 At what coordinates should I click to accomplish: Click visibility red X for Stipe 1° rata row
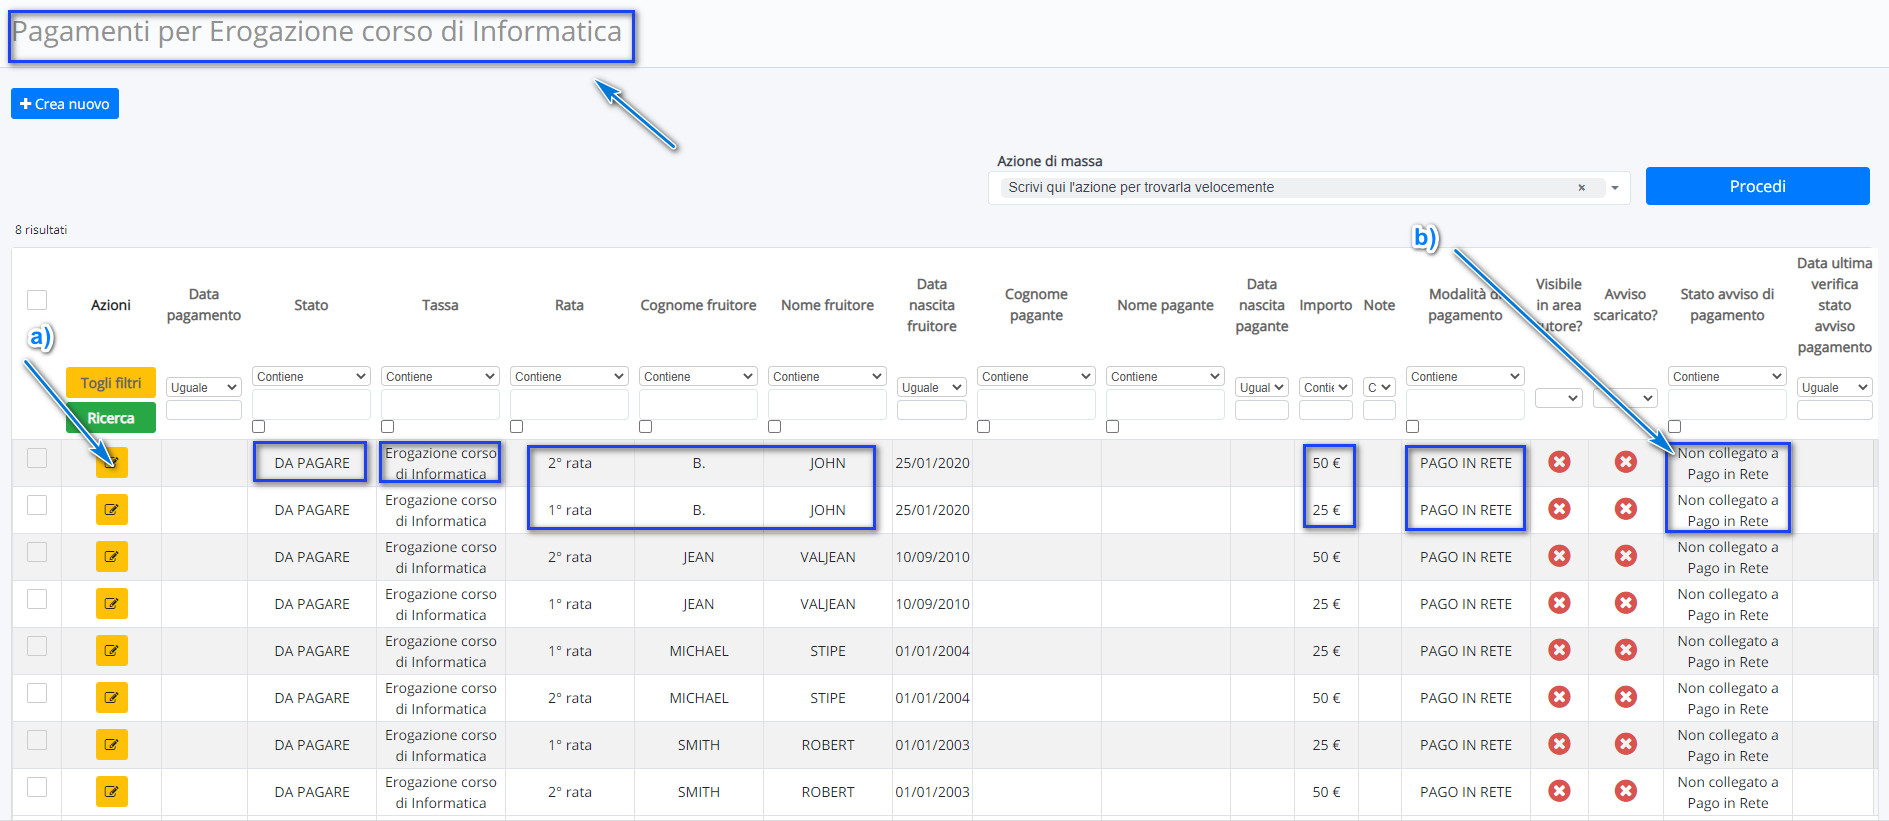[x=1559, y=650]
